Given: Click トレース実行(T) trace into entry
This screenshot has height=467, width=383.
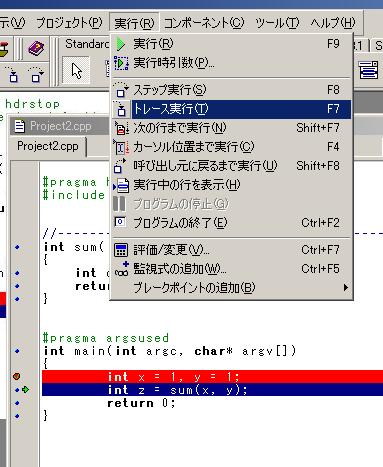Looking at the screenshot, I should tap(231, 109).
